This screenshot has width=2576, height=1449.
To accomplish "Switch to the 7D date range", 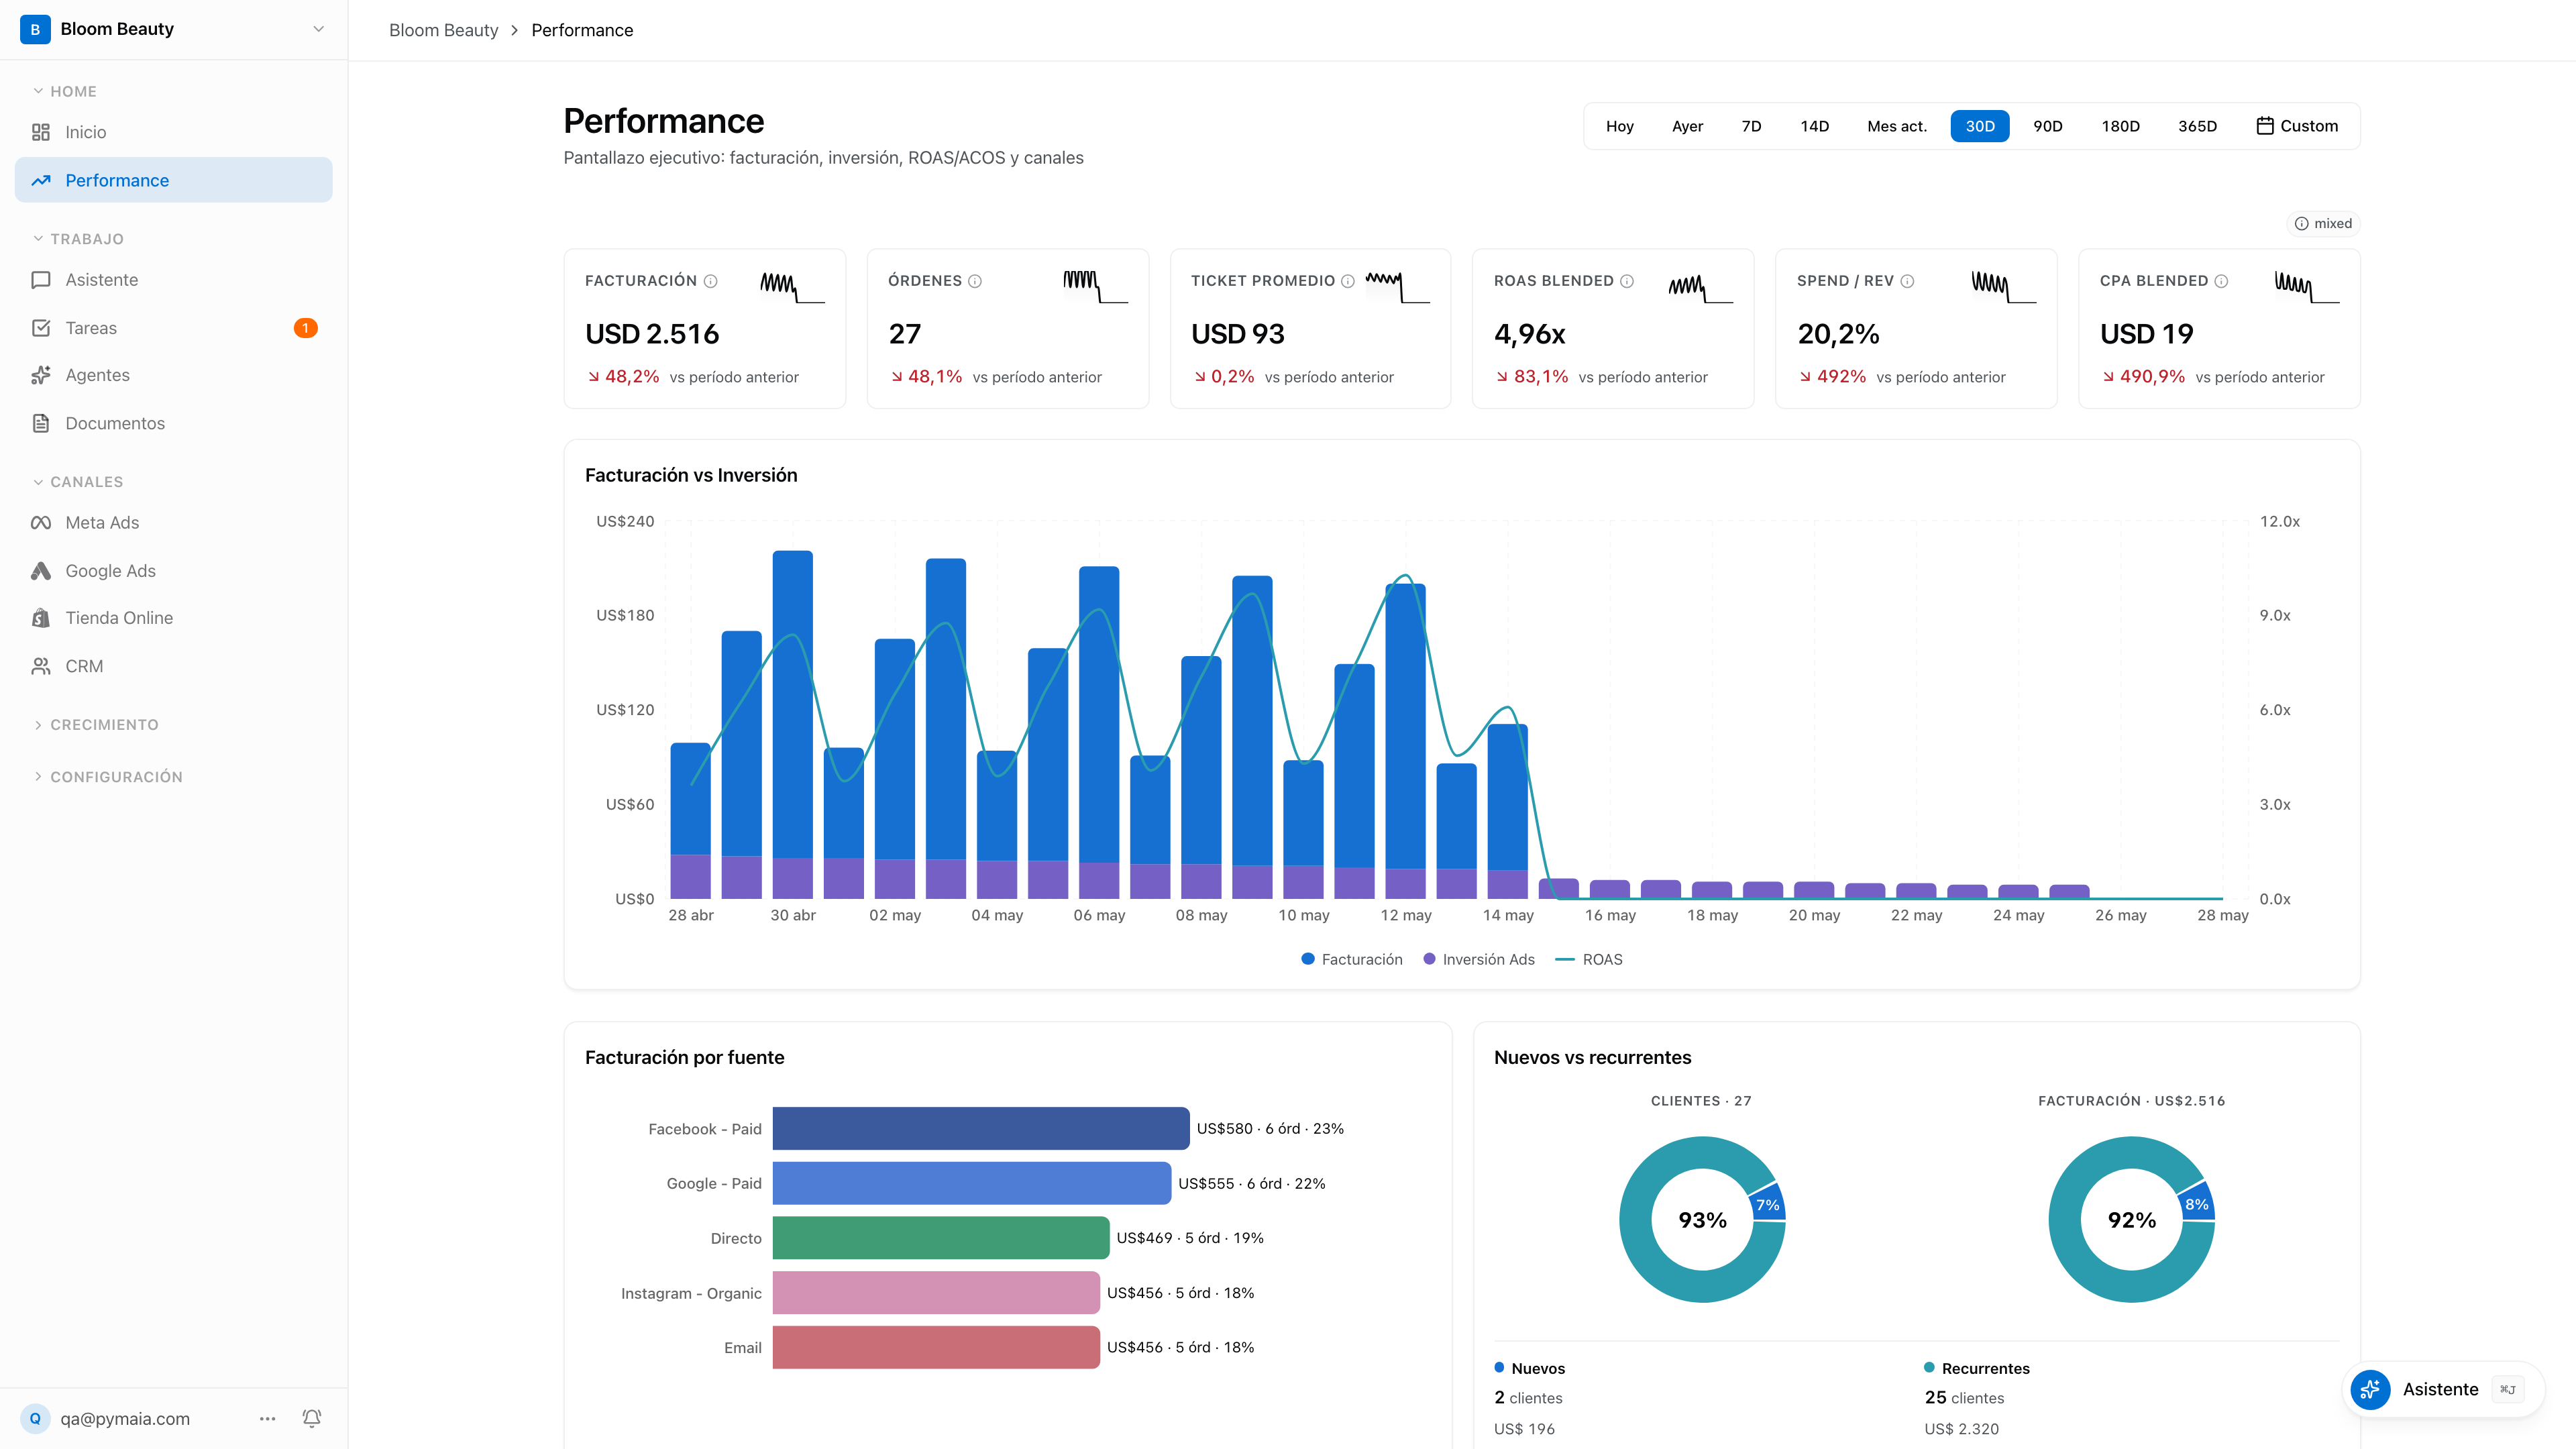I will [1751, 126].
